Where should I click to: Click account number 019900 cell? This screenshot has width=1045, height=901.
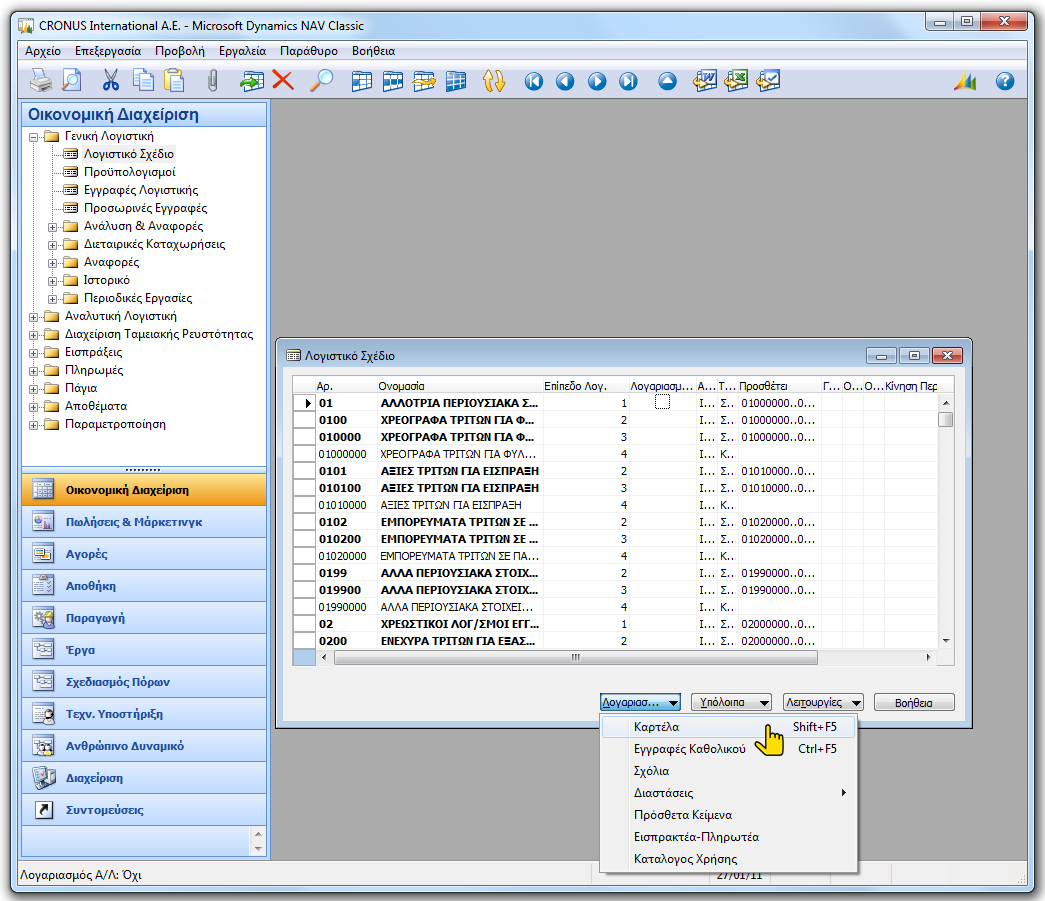[345, 590]
